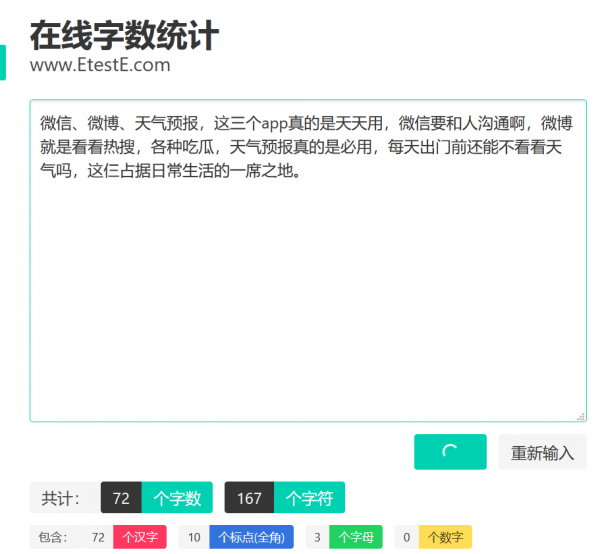Viewport: 600px width, 554px height.
Task: Click the green loading spinner button
Action: pyautogui.click(x=450, y=452)
